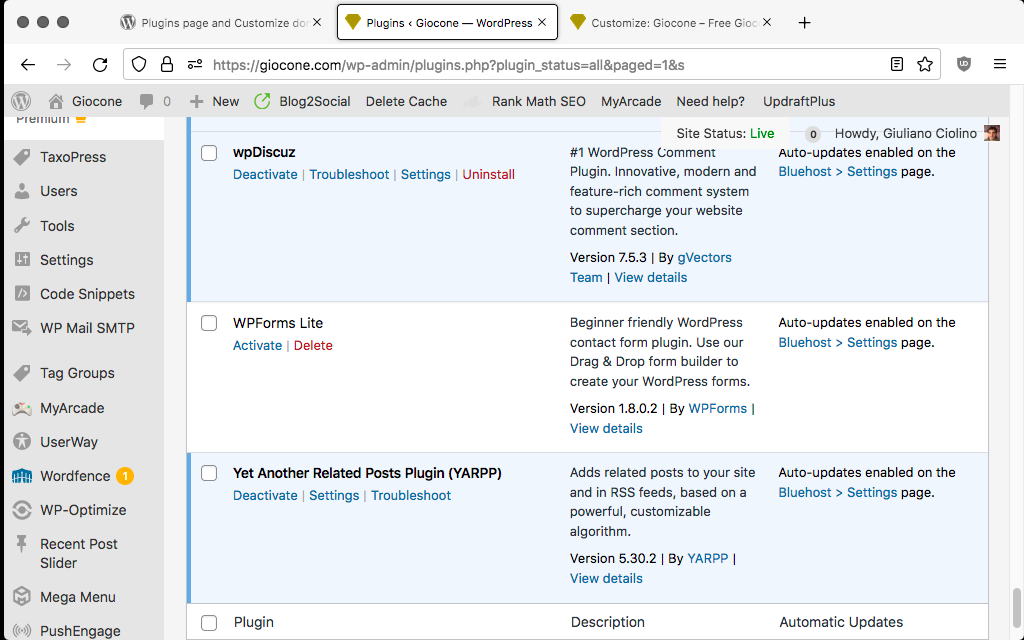
Task: Open the comments bubble icon in admin bar
Action: pyautogui.click(x=147, y=101)
